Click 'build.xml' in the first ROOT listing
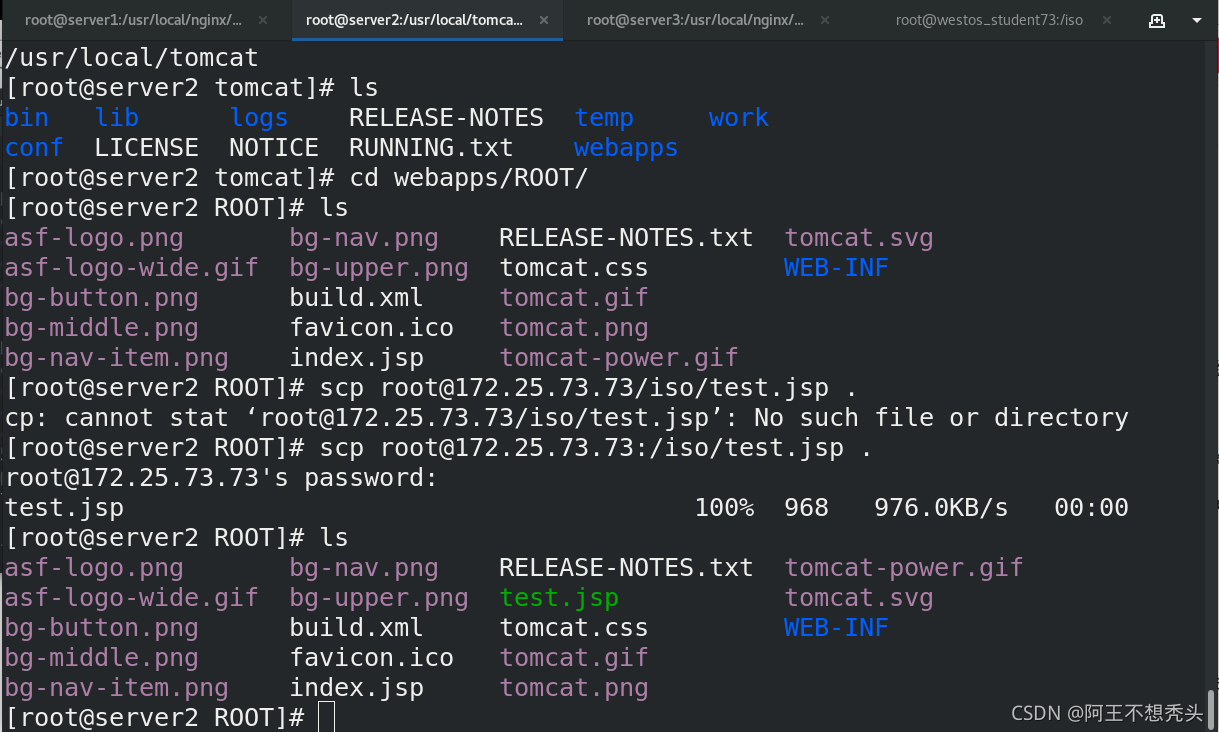 357,298
